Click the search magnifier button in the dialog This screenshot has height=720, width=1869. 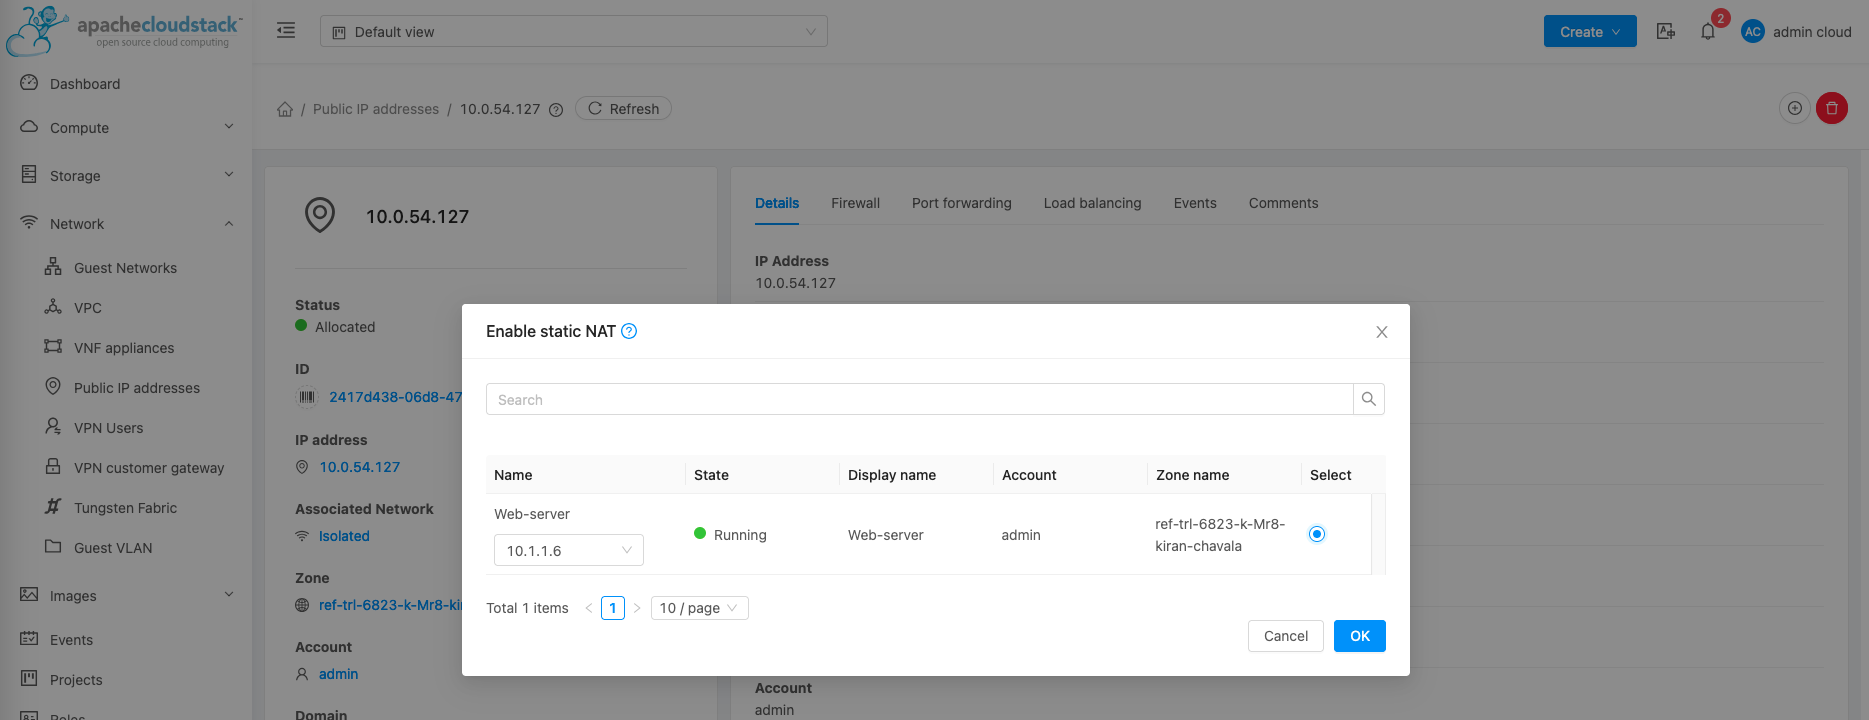[x=1369, y=399]
